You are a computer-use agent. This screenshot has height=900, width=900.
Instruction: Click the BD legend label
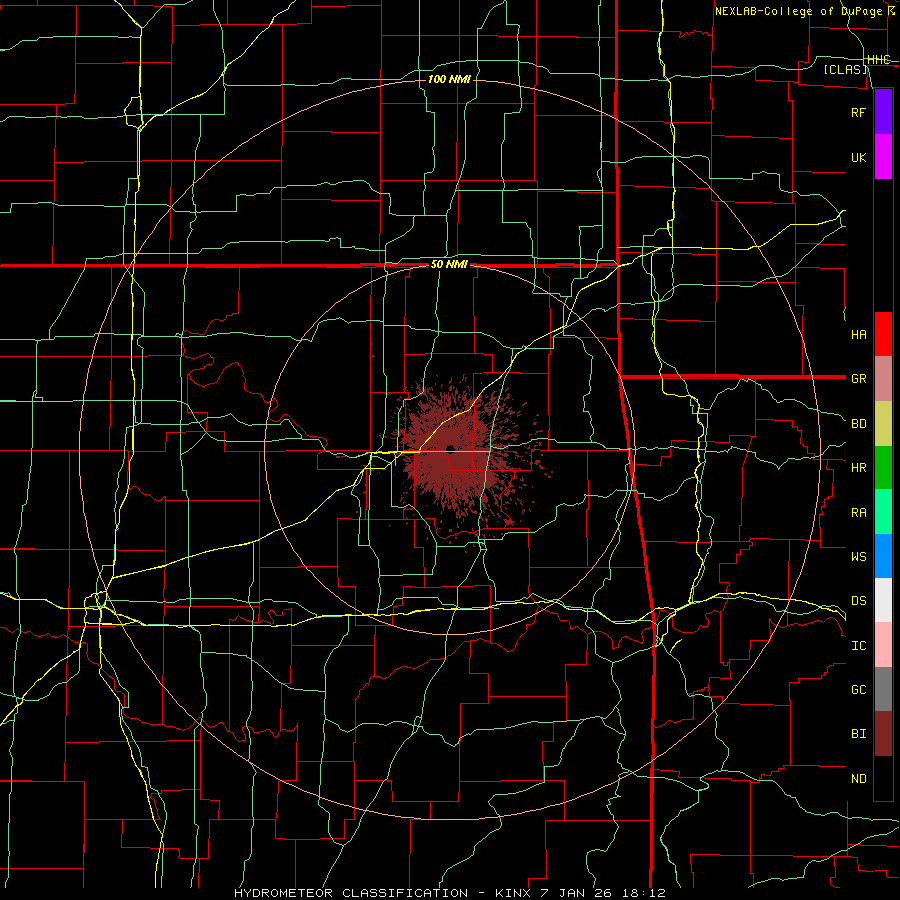point(858,424)
